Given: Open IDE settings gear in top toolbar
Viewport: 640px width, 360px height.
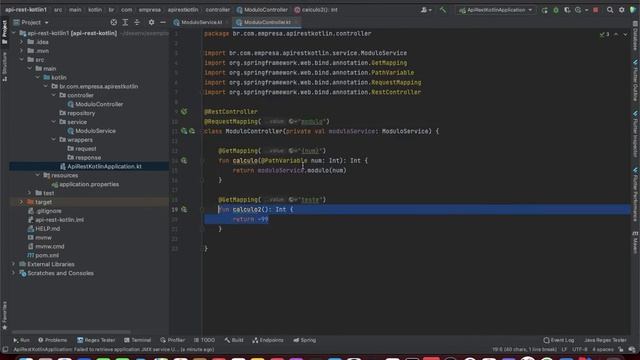Looking at the screenshot, I should point(622,10).
